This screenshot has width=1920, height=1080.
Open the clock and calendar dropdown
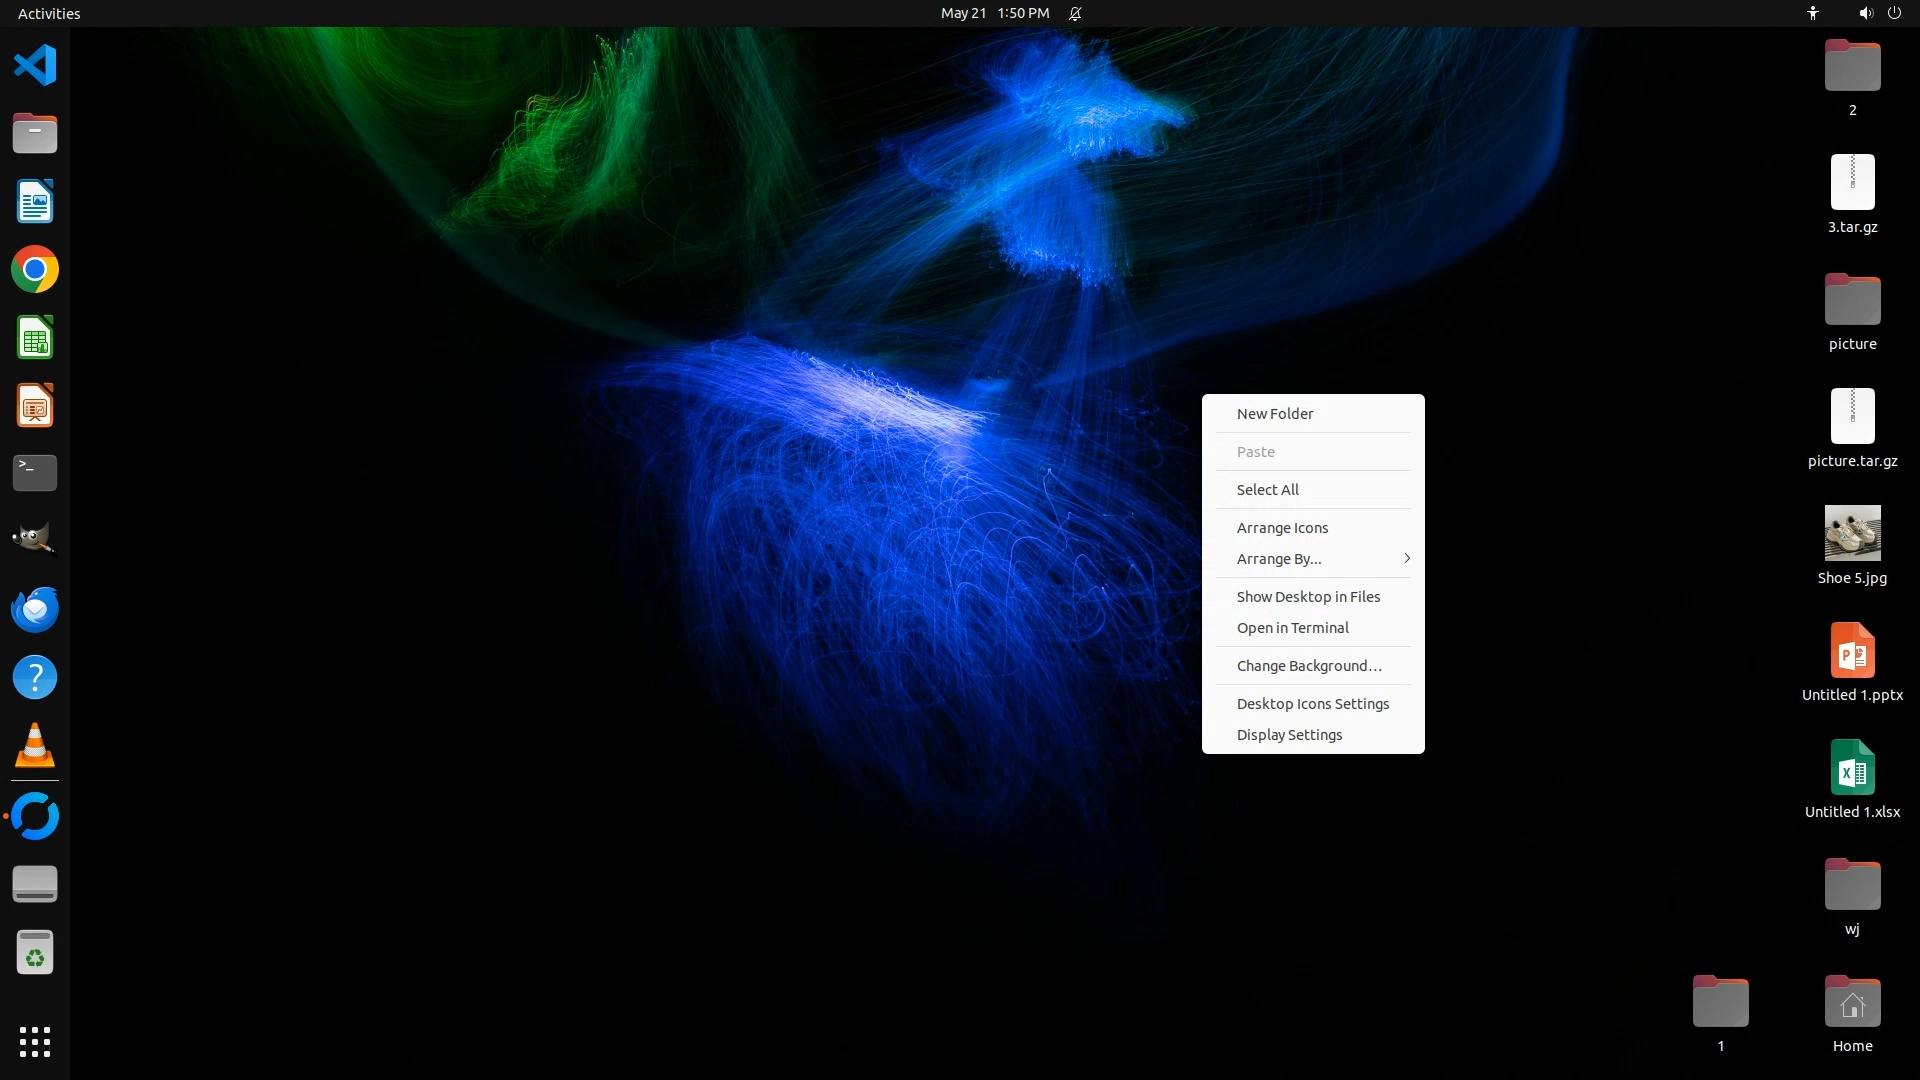coord(994,13)
